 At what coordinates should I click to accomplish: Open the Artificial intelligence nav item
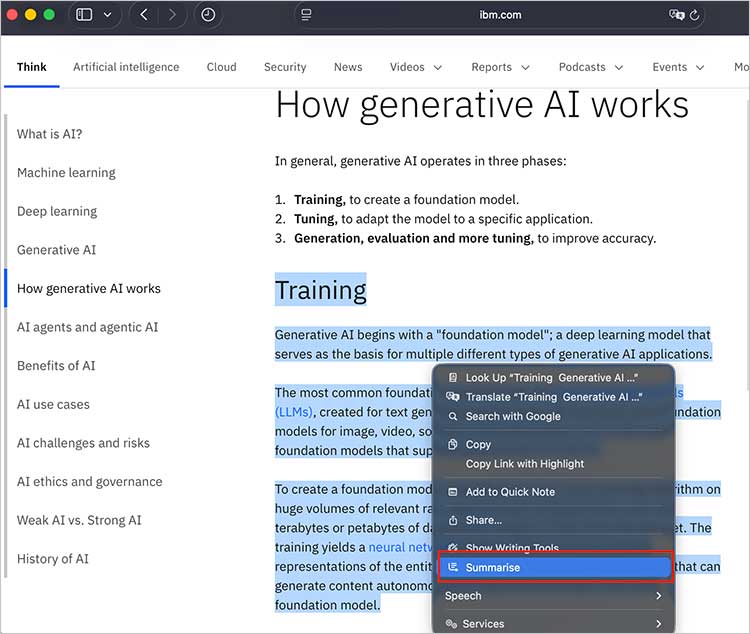pyautogui.click(x=126, y=67)
